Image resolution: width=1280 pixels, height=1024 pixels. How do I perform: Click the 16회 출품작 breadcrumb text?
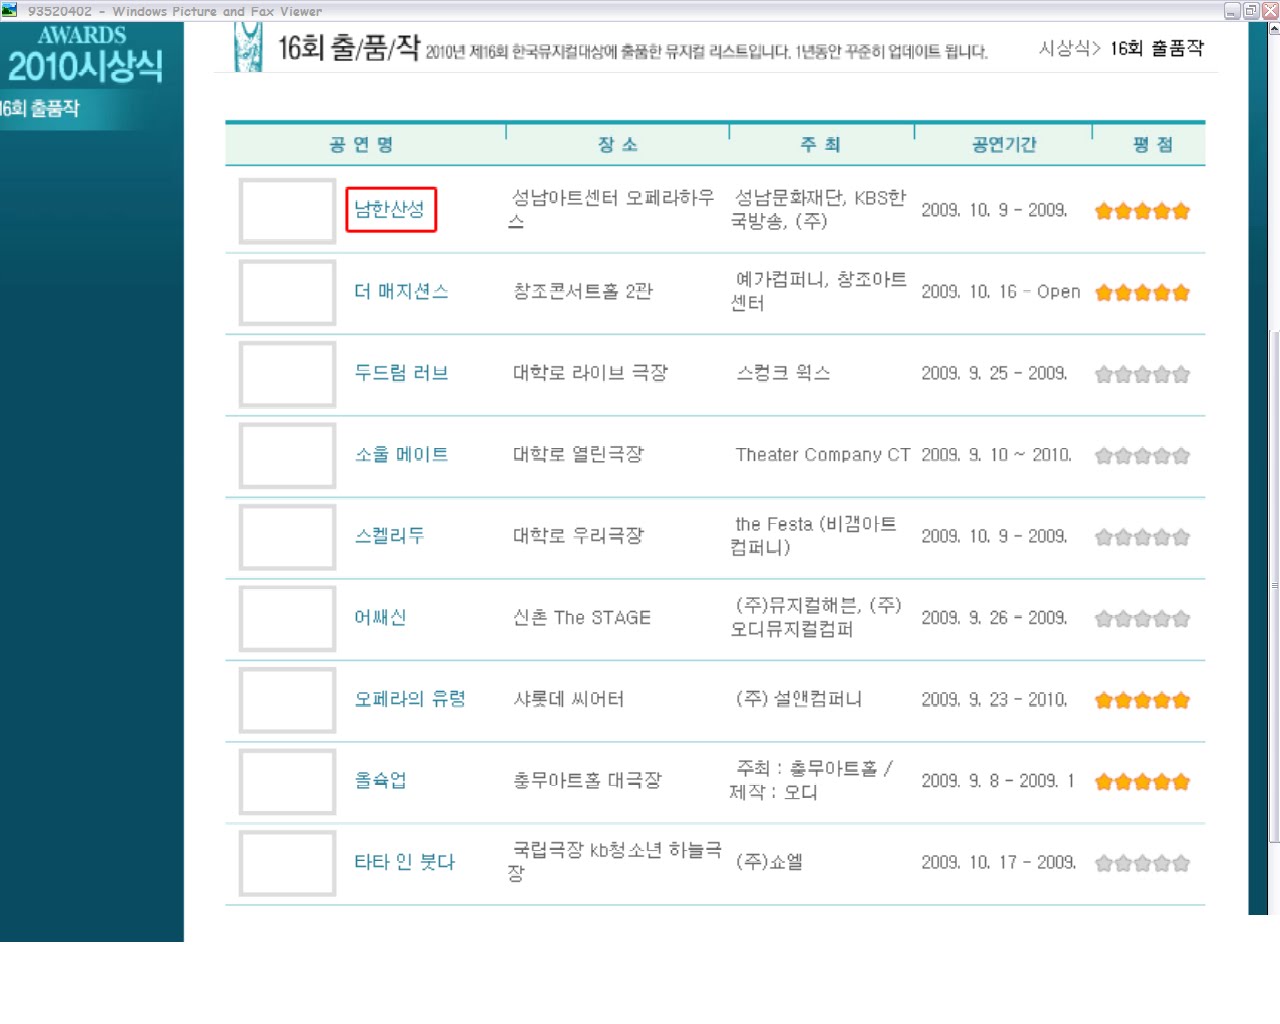pos(1157,48)
